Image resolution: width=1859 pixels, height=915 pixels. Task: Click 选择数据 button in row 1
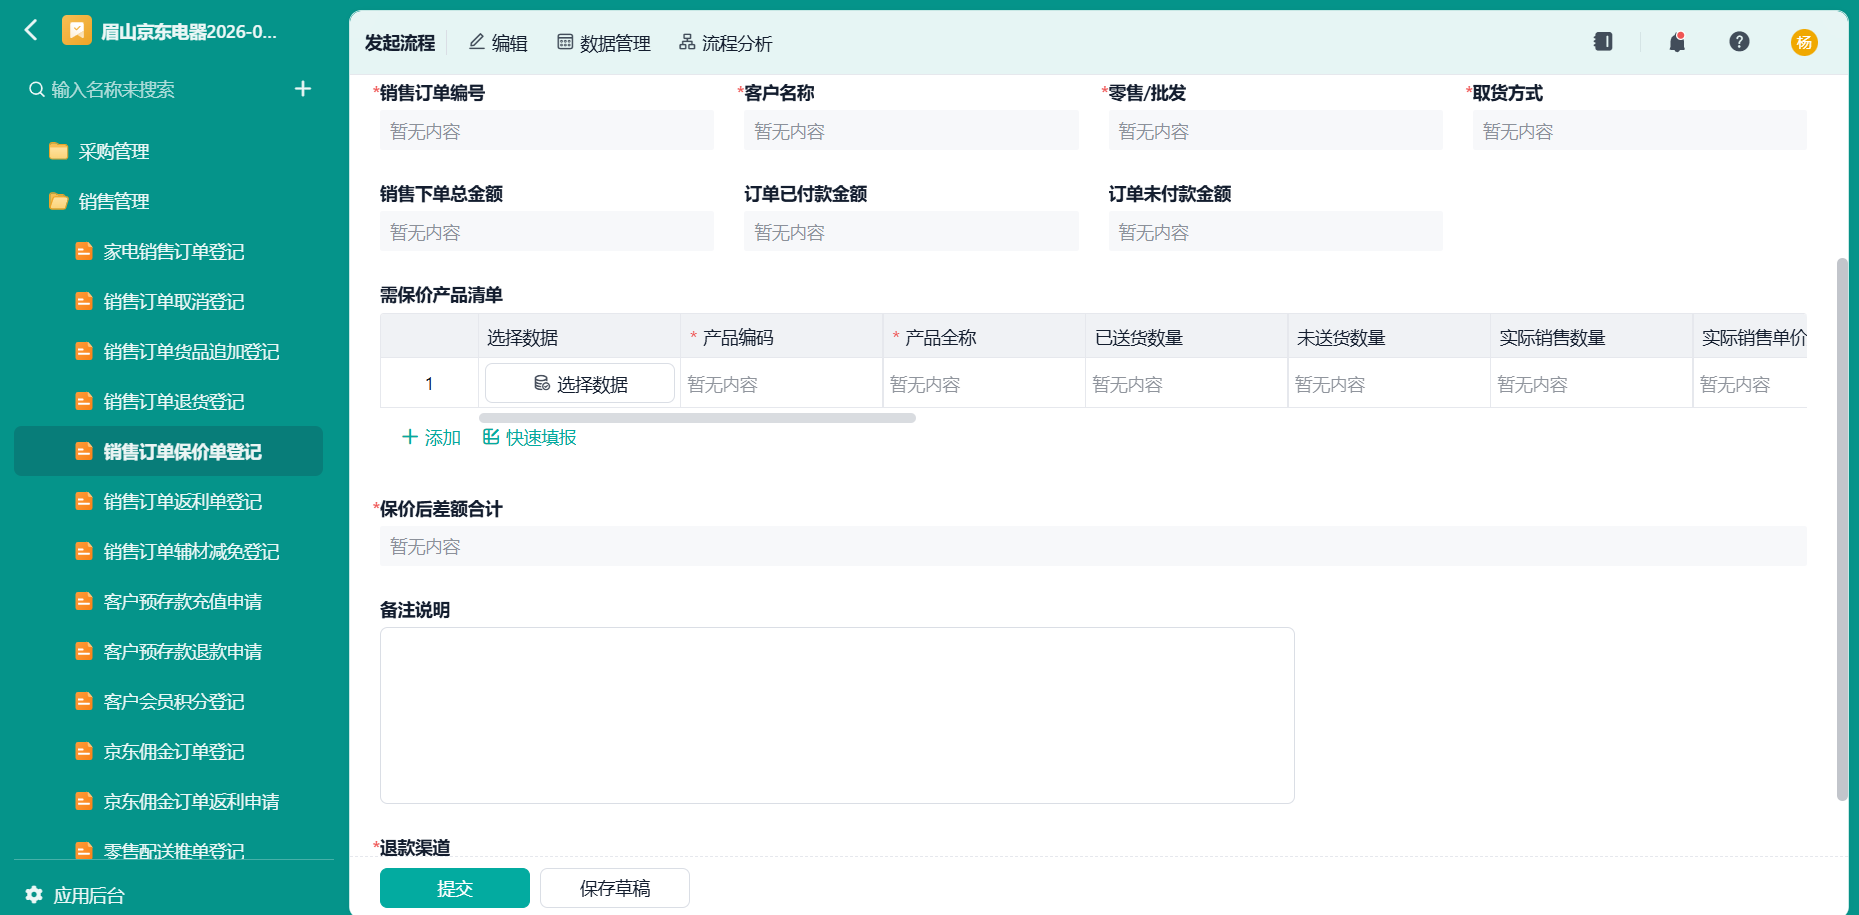pyautogui.click(x=580, y=384)
